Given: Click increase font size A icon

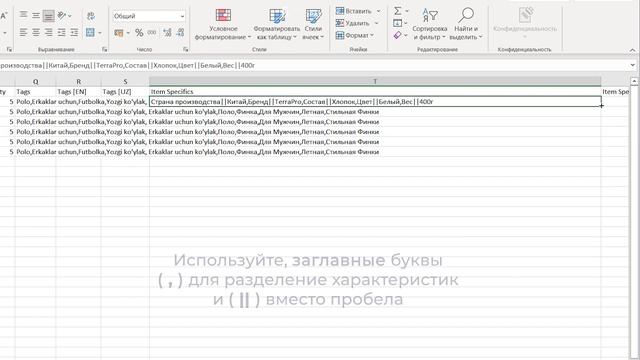Looking at the screenshot, I should (x=4, y=16).
